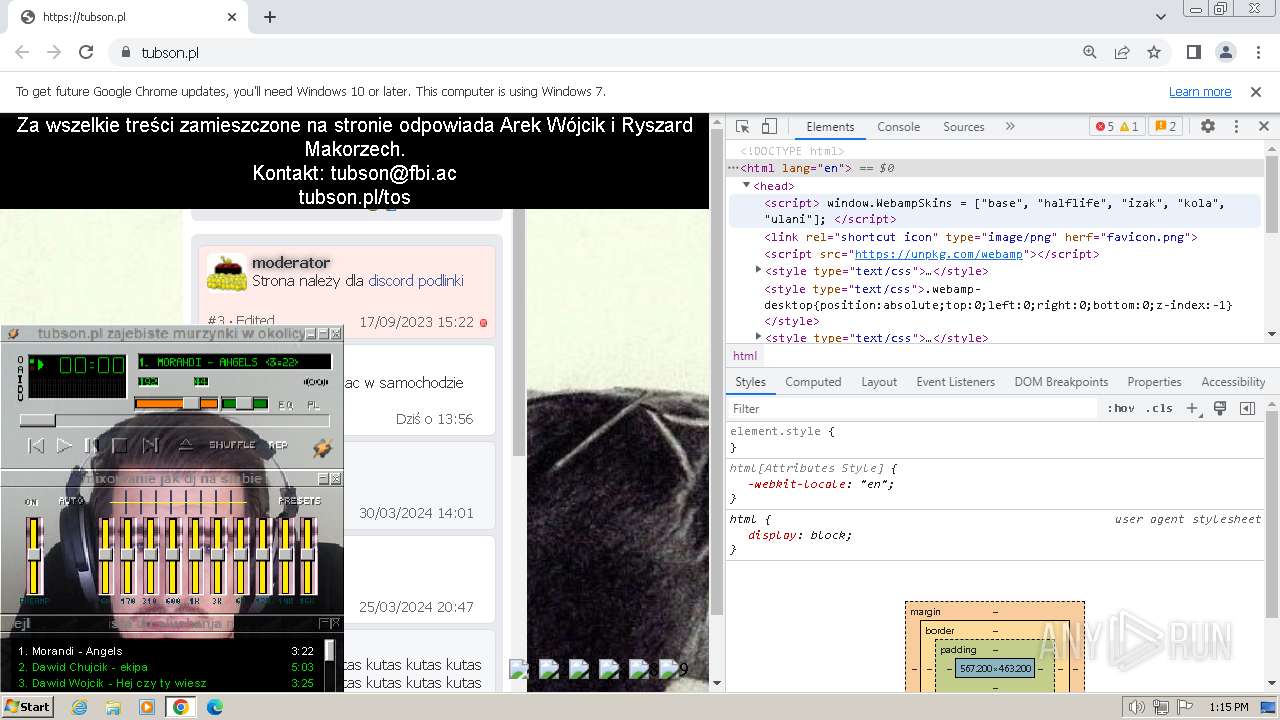Screen dimensions: 1280x720
Task: Switch to the Console tab
Action: click(x=898, y=127)
